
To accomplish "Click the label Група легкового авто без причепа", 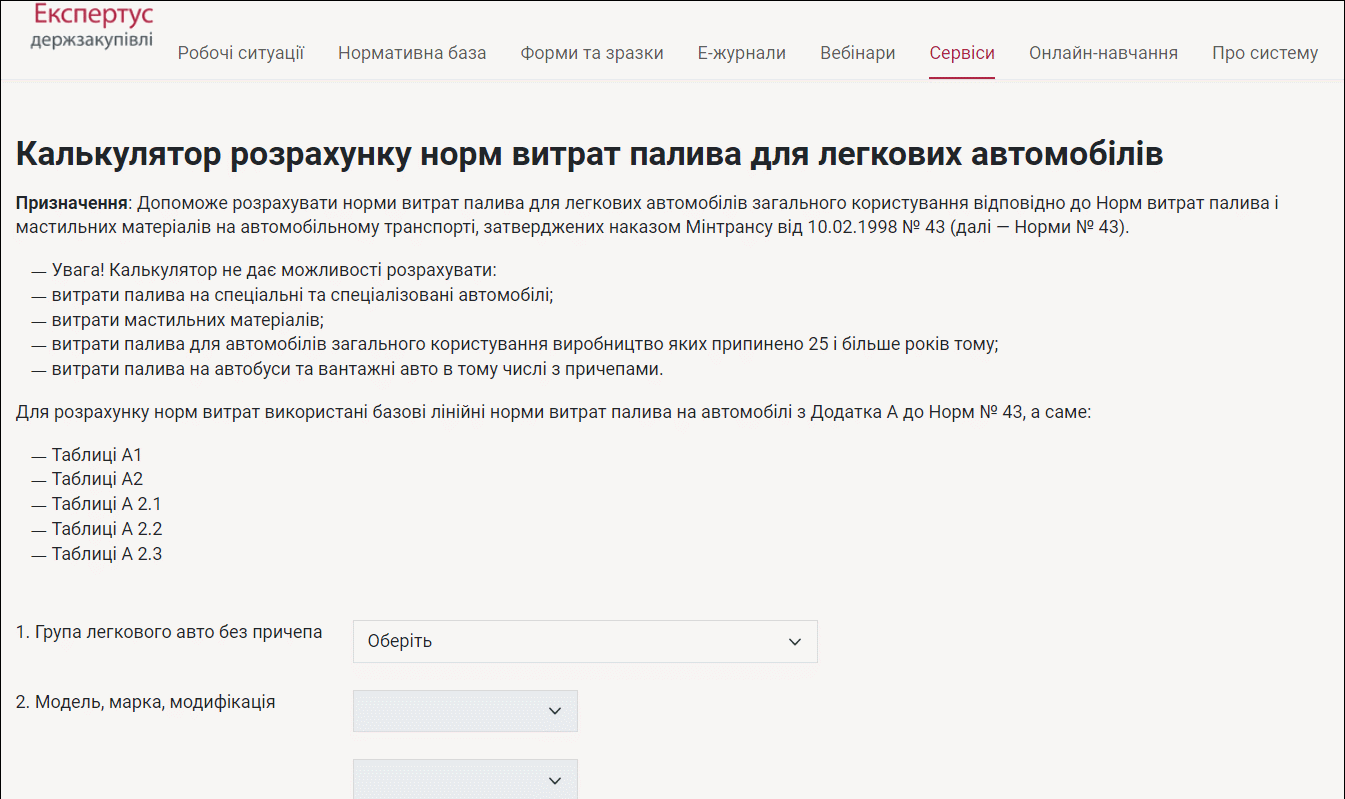I will [x=169, y=632].
